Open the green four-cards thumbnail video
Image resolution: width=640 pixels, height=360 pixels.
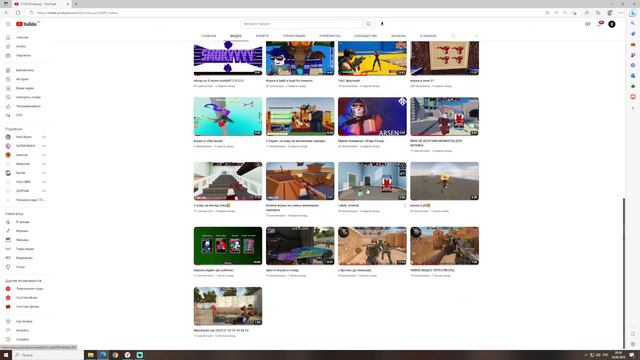pyautogui.click(x=228, y=246)
